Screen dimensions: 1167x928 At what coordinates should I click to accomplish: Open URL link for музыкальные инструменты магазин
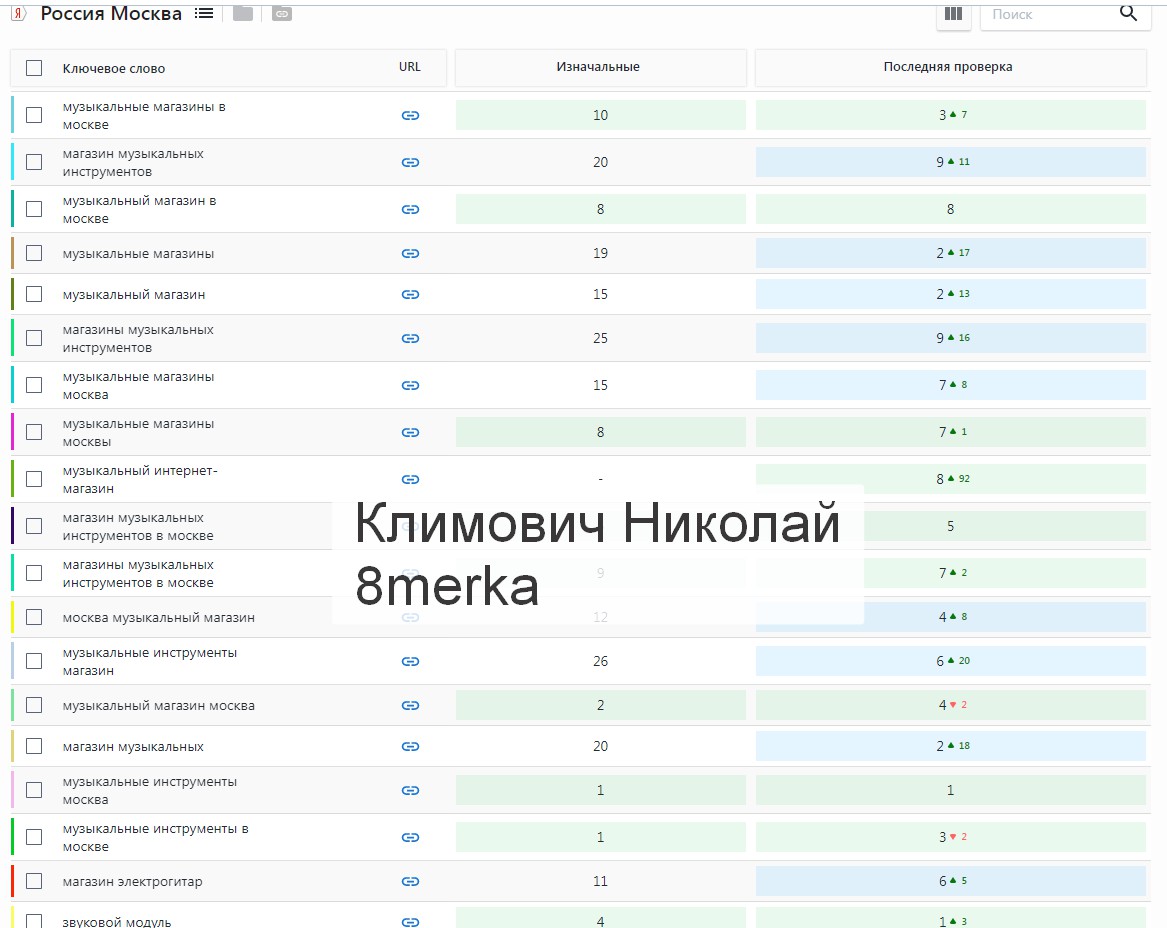410,661
